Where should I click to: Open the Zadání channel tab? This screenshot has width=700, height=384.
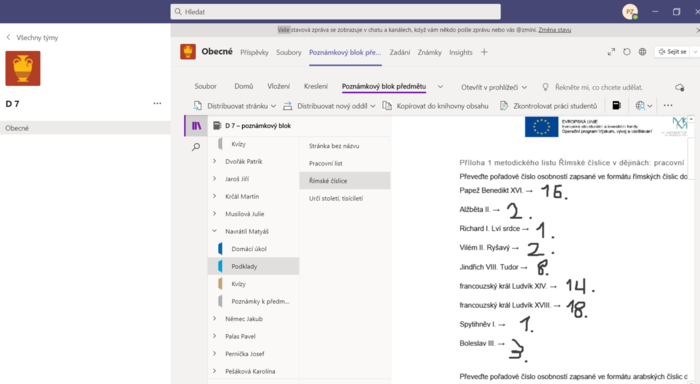tap(400, 52)
